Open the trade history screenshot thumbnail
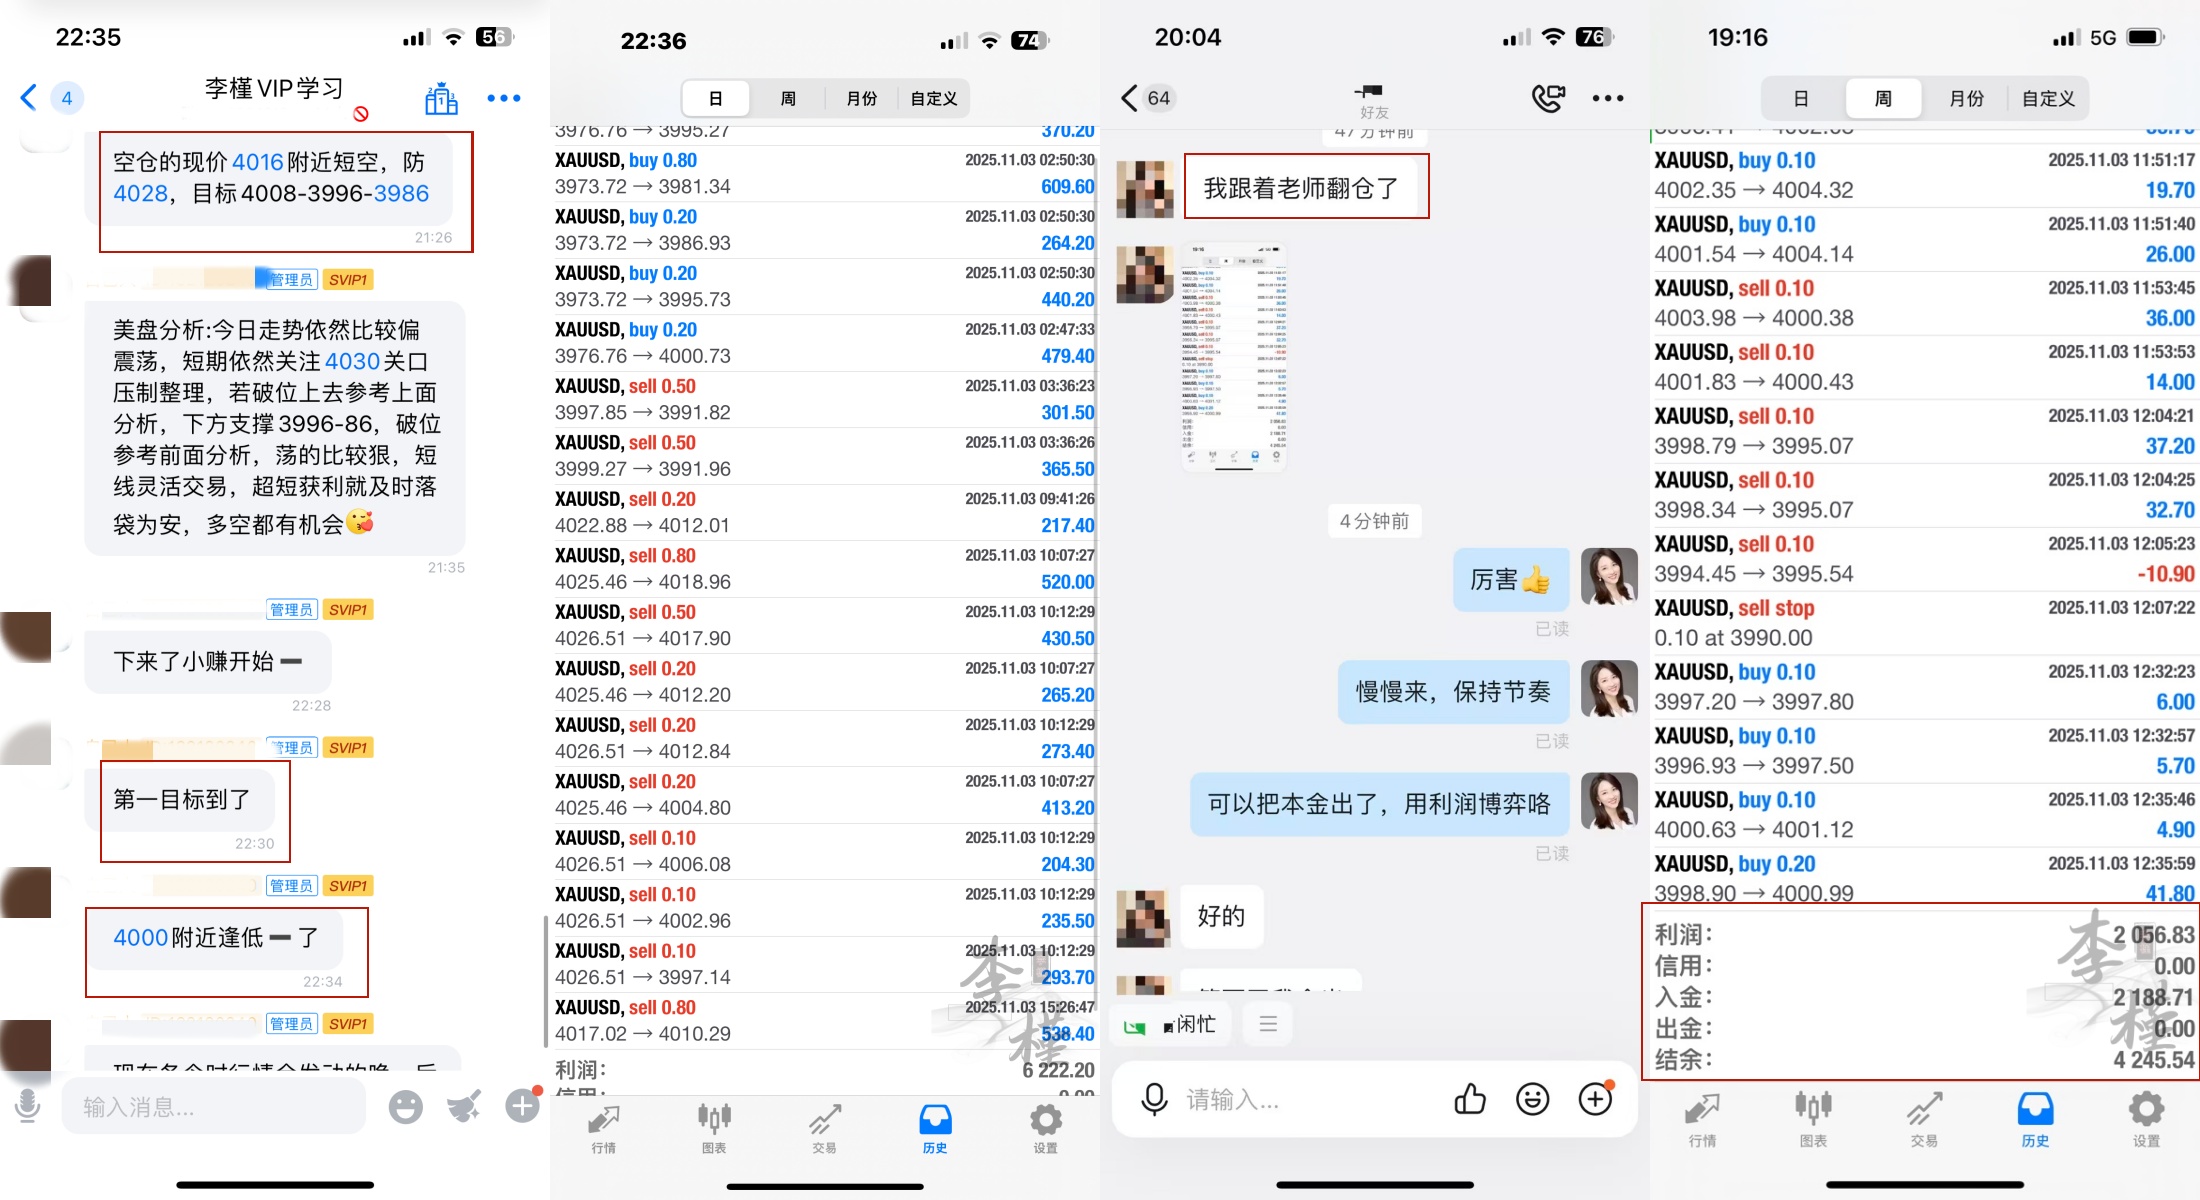 pyautogui.click(x=1234, y=357)
